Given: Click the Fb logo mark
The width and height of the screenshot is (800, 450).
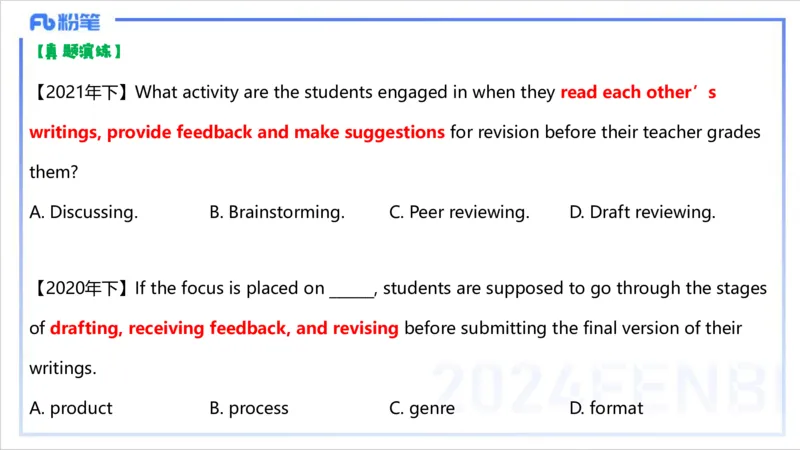Looking at the screenshot, I should [x=43, y=21].
